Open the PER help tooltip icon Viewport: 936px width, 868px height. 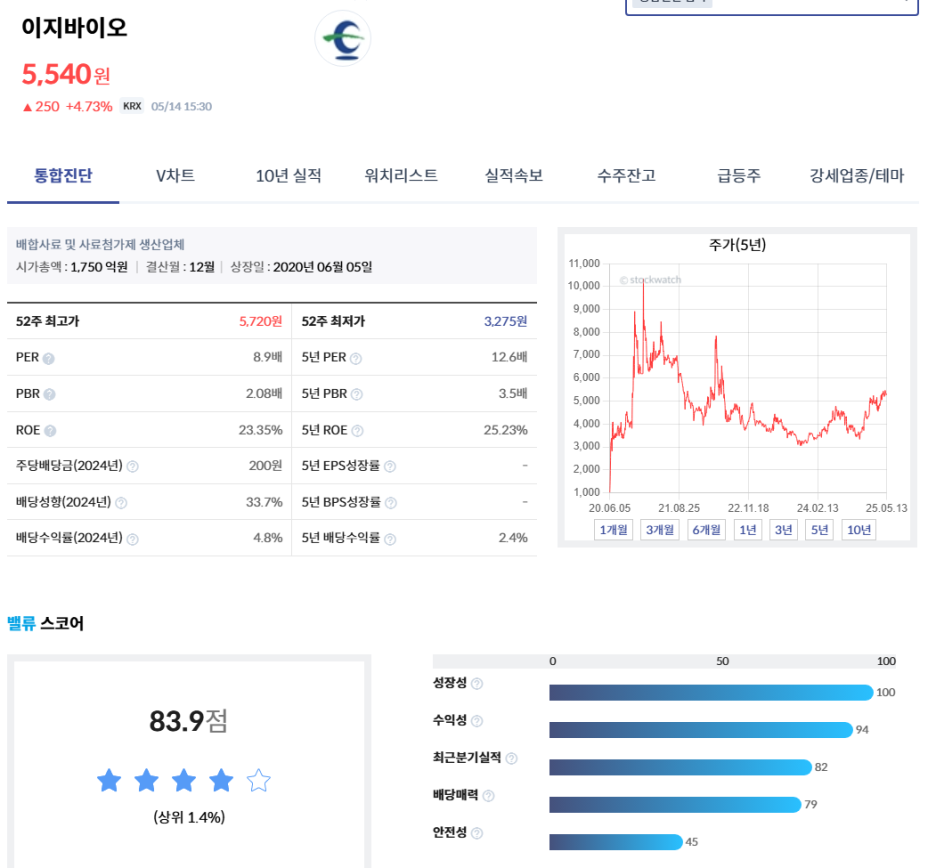[49, 358]
